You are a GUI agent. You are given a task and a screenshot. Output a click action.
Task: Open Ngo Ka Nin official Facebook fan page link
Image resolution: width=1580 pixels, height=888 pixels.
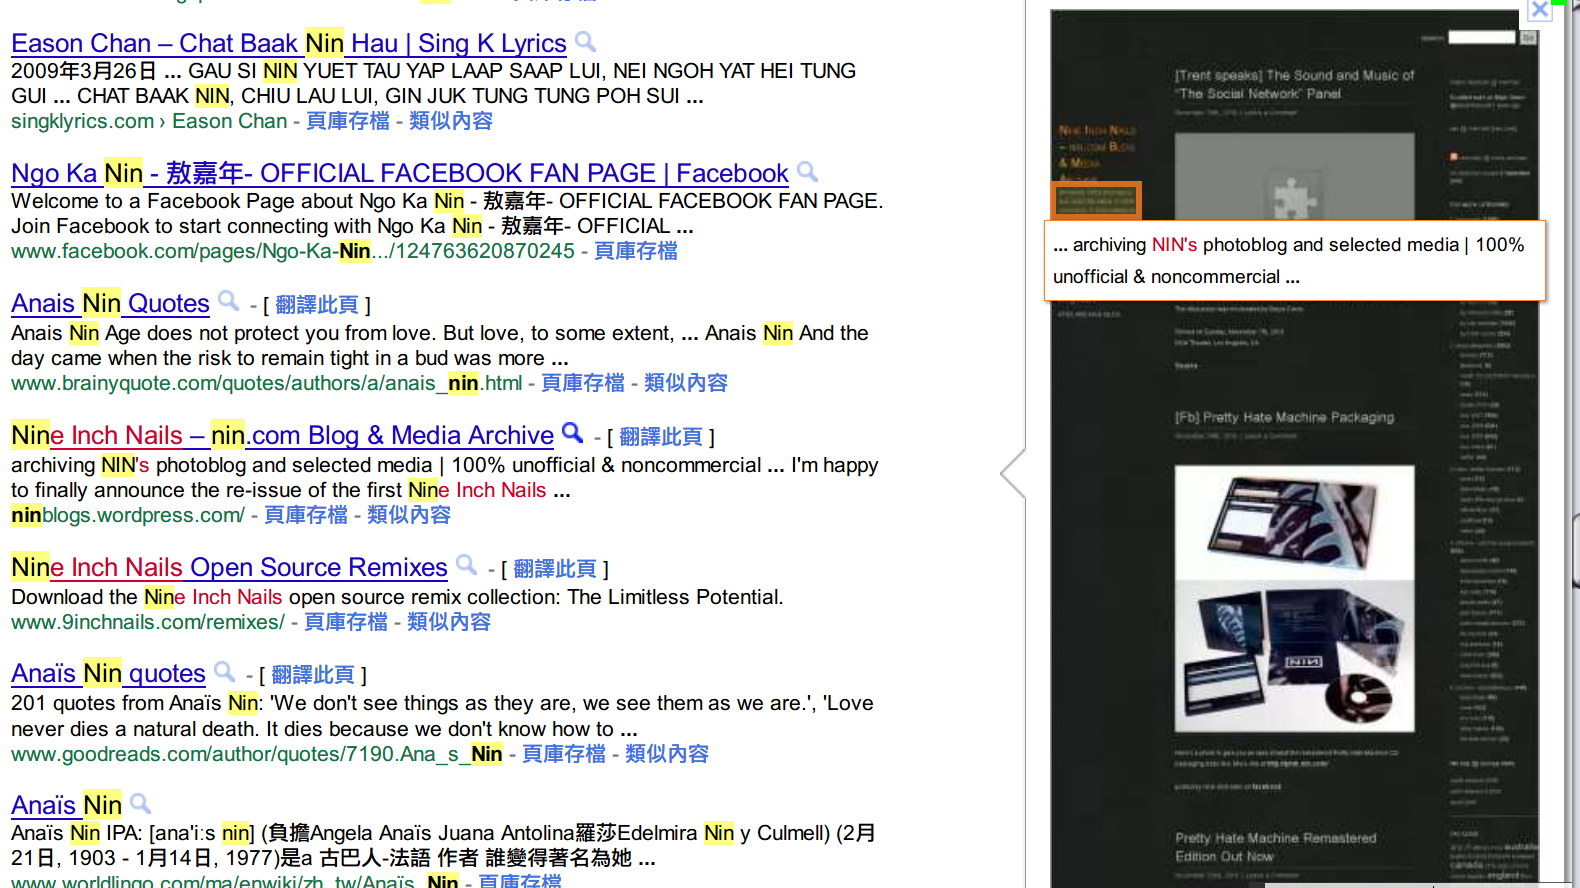tap(399, 174)
